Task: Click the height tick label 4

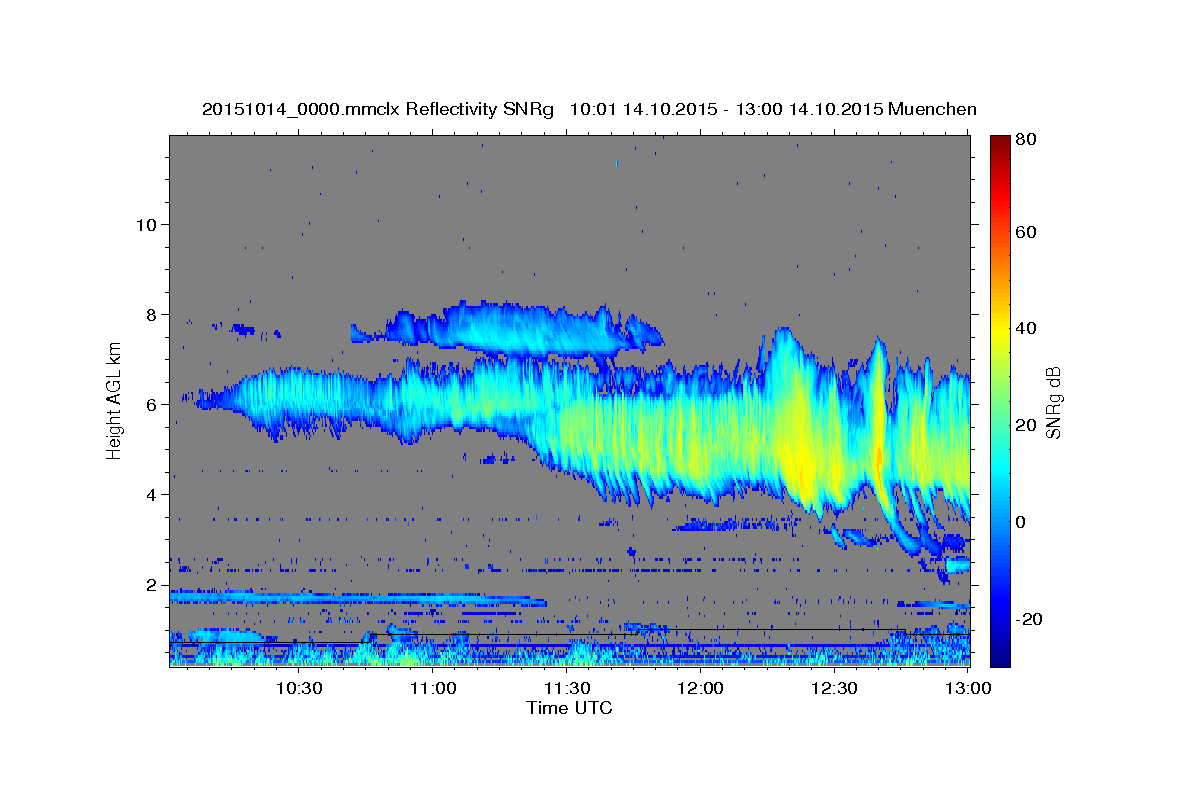Action: pyautogui.click(x=152, y=494)
